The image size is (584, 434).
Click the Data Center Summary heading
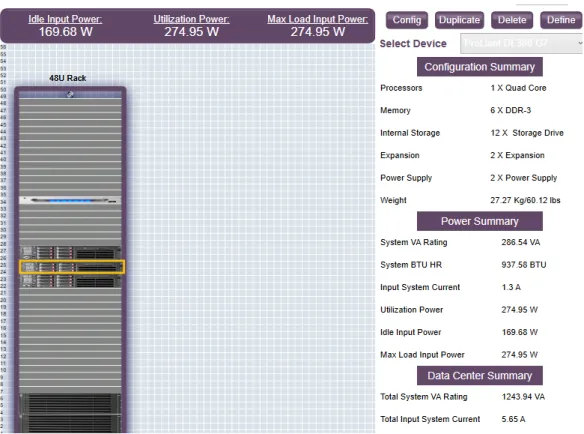pos(480,376)
